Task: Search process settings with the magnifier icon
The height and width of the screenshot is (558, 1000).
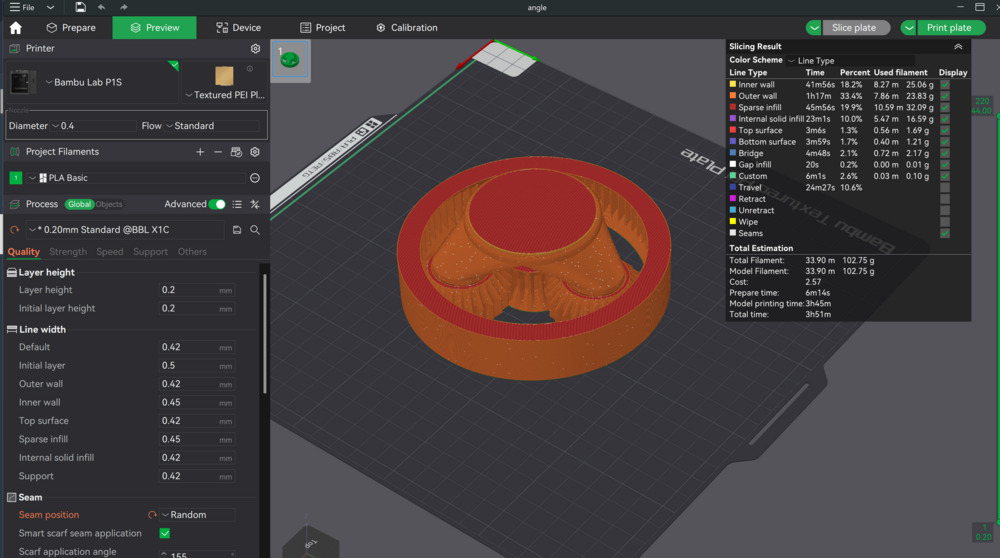Action: tap(255, 230)
